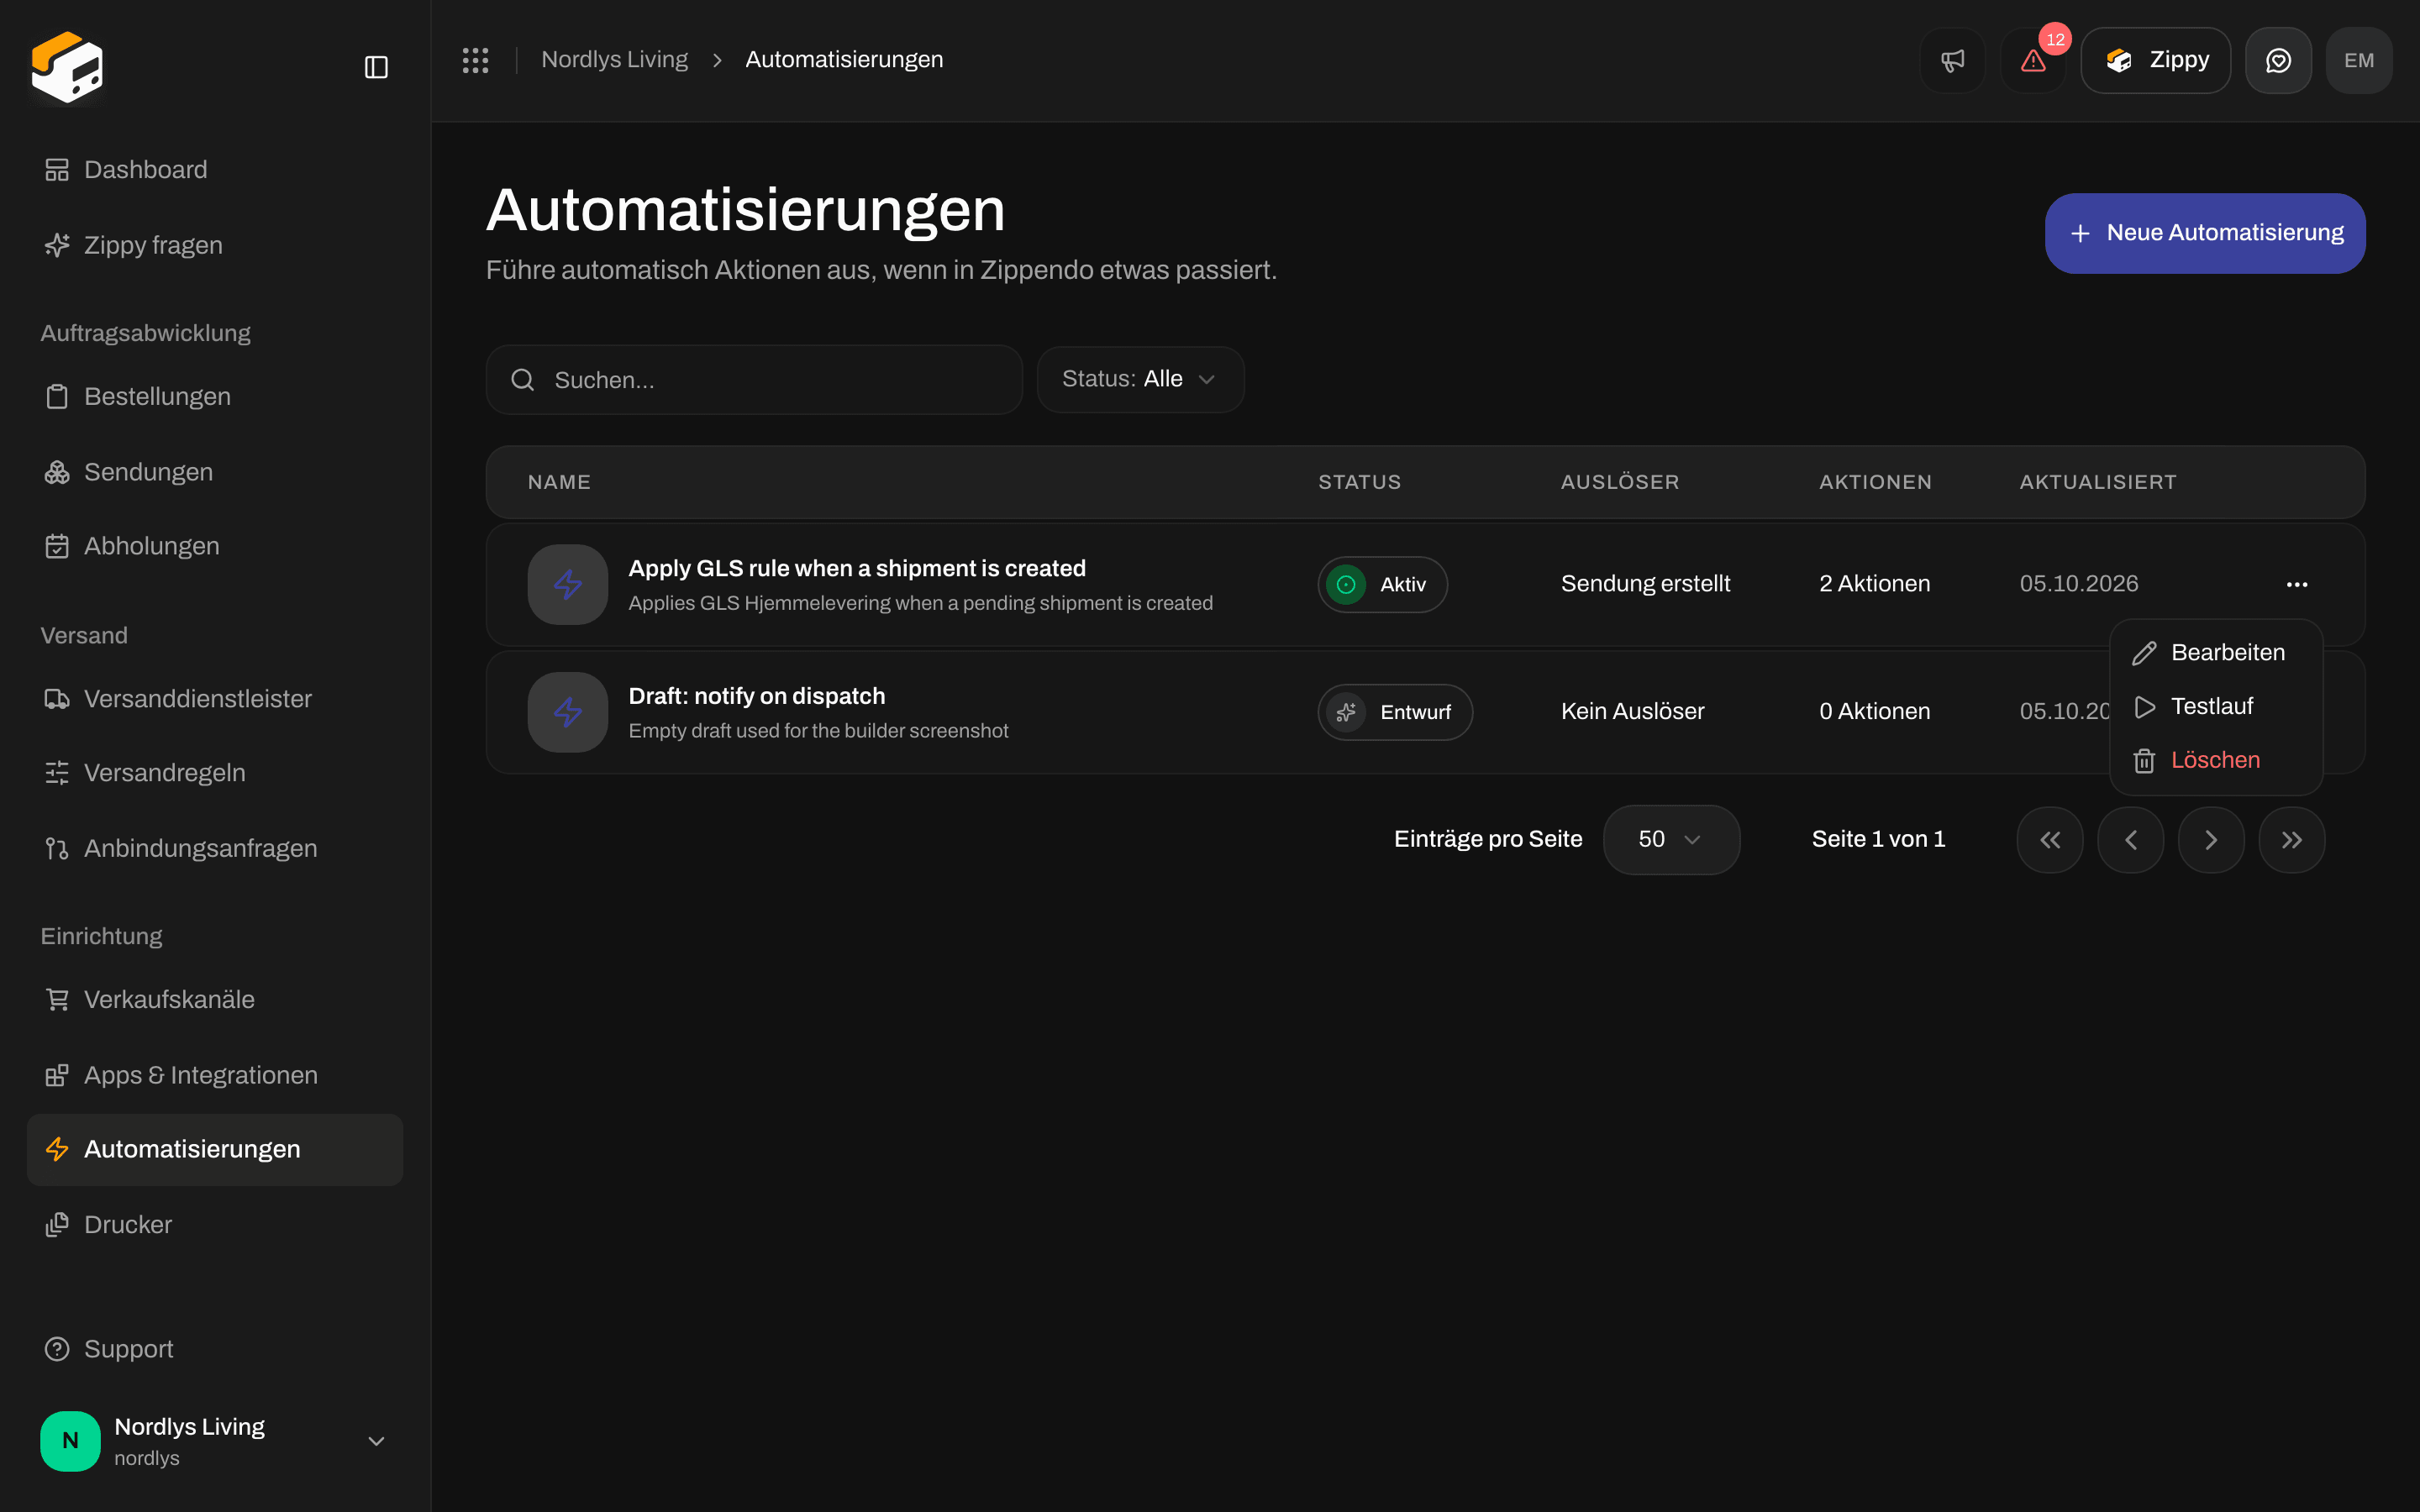Image resolution: width=2420 pixels, height=1512 pixels.
Task: Go to next page arrow
Action: tap(2211, 840)
